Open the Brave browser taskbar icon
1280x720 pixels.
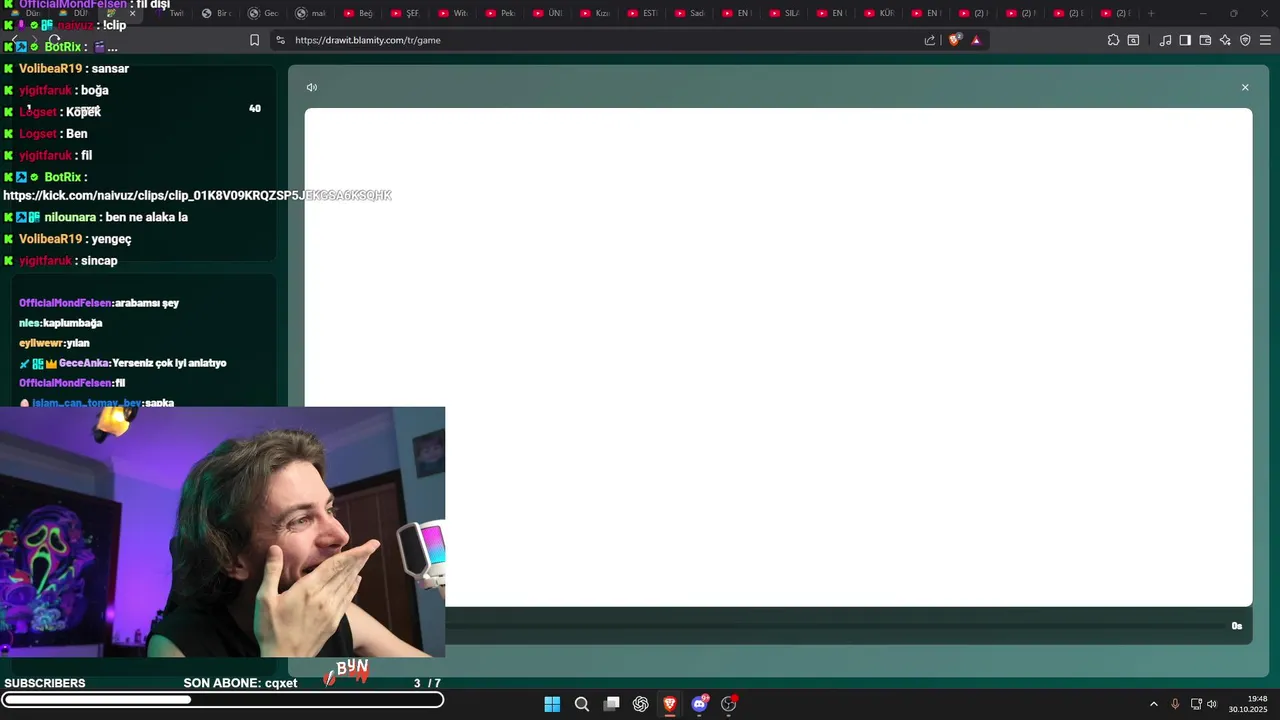pos(670,704)
